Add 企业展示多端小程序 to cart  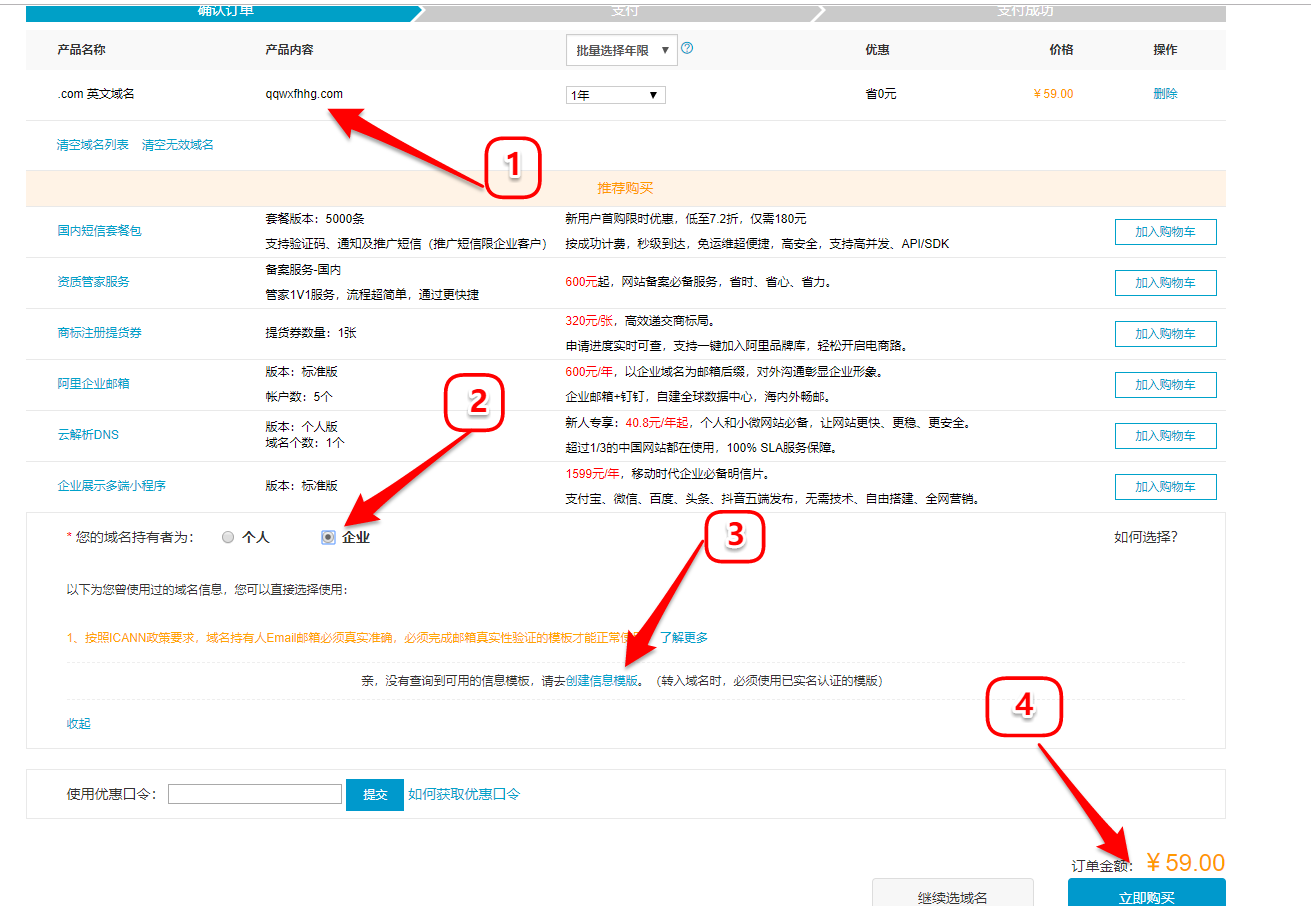[x=1165, y=487]
